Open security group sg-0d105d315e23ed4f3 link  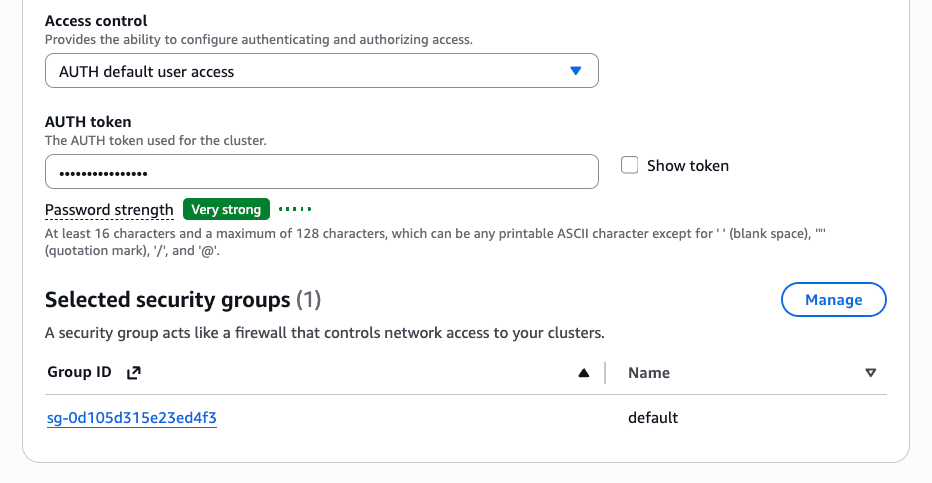pyautogui.click(x=132, y=418)
